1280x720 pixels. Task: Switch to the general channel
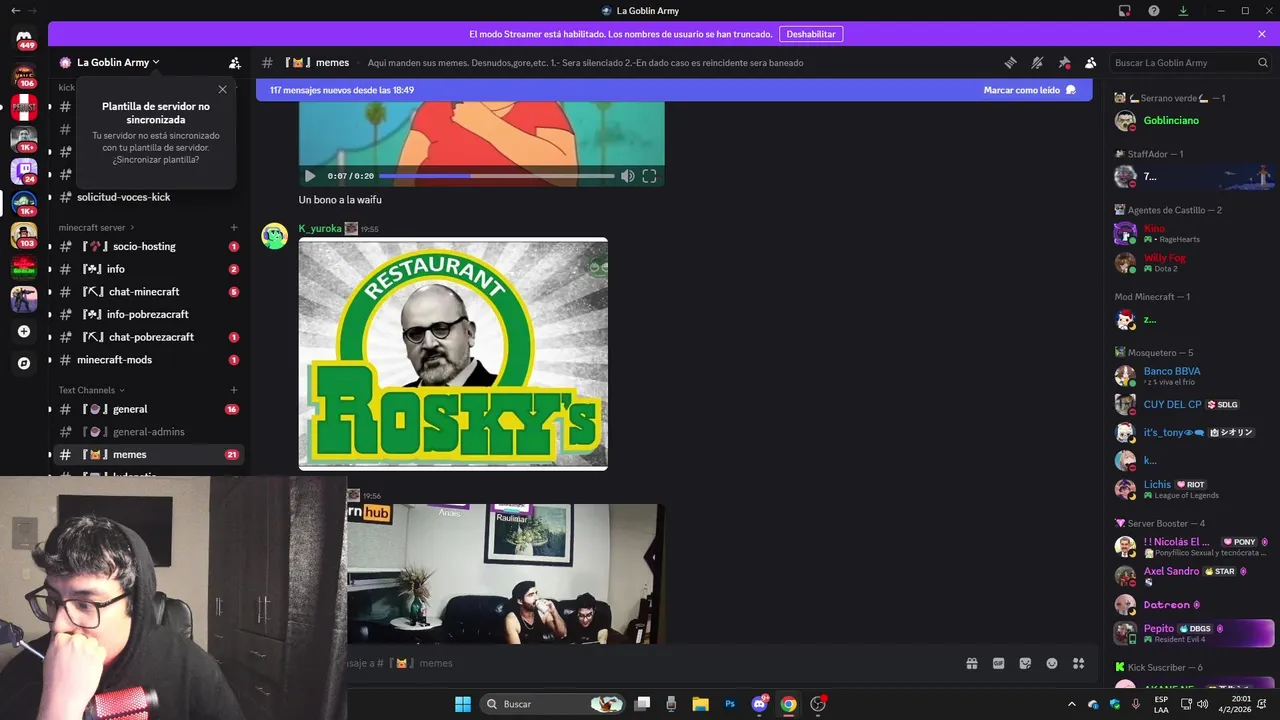pyautogui.click(x=149, y=409)
